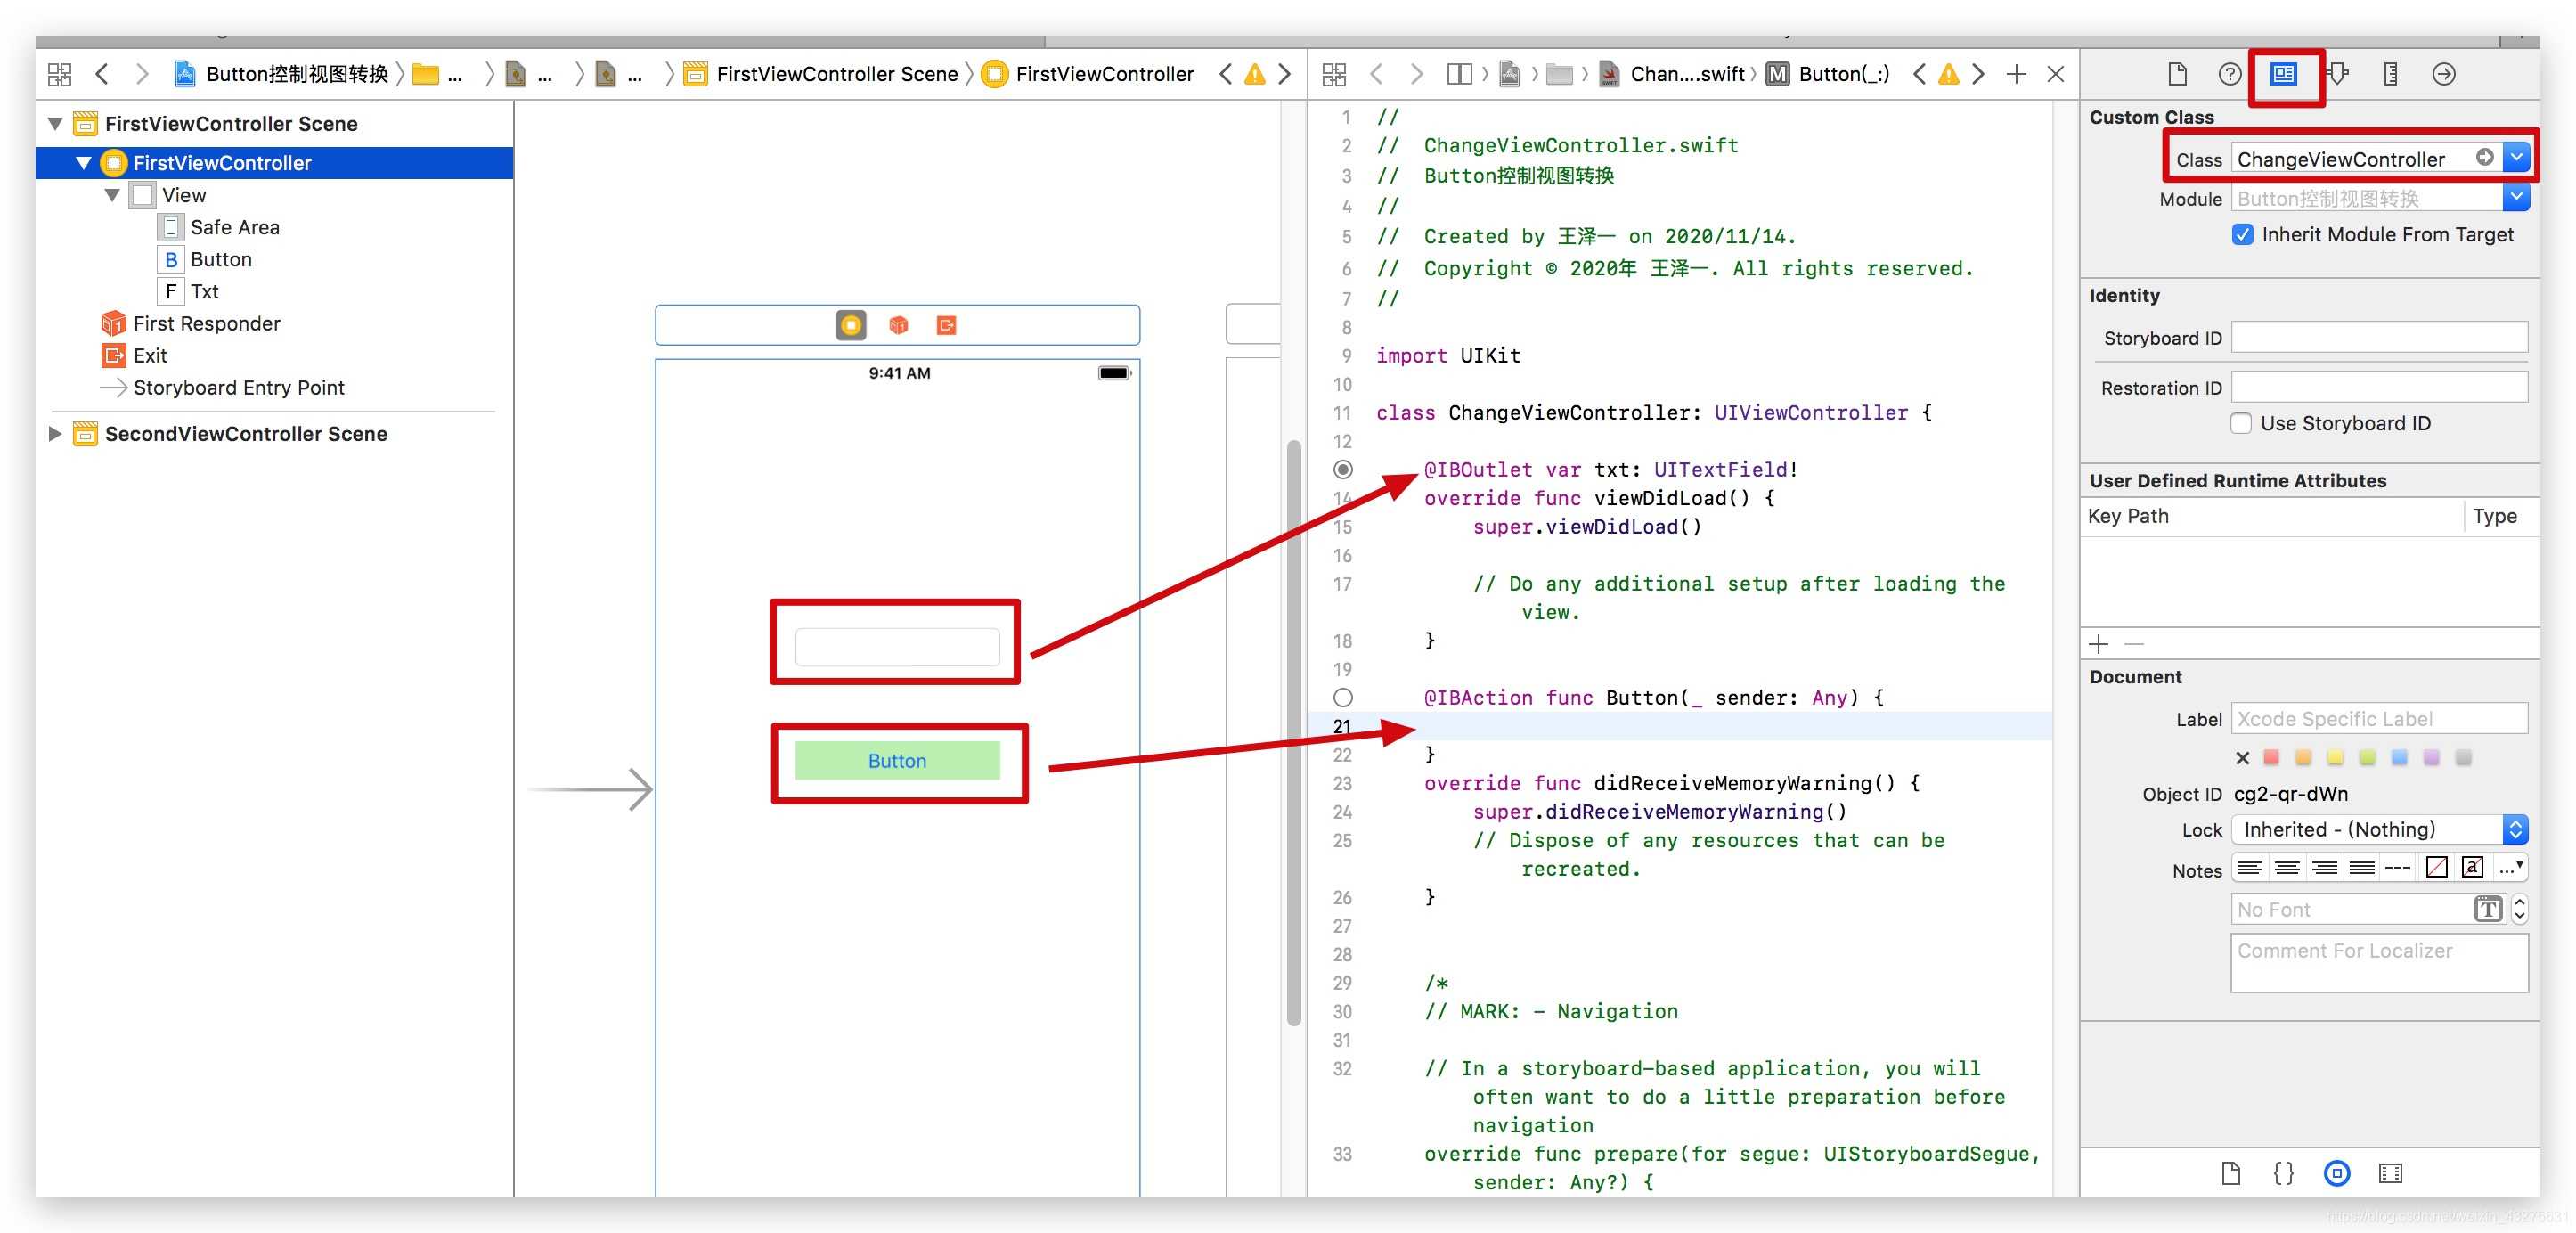
Task: Click the yellow view controller dock icon
Action: [x=851, y=325]
